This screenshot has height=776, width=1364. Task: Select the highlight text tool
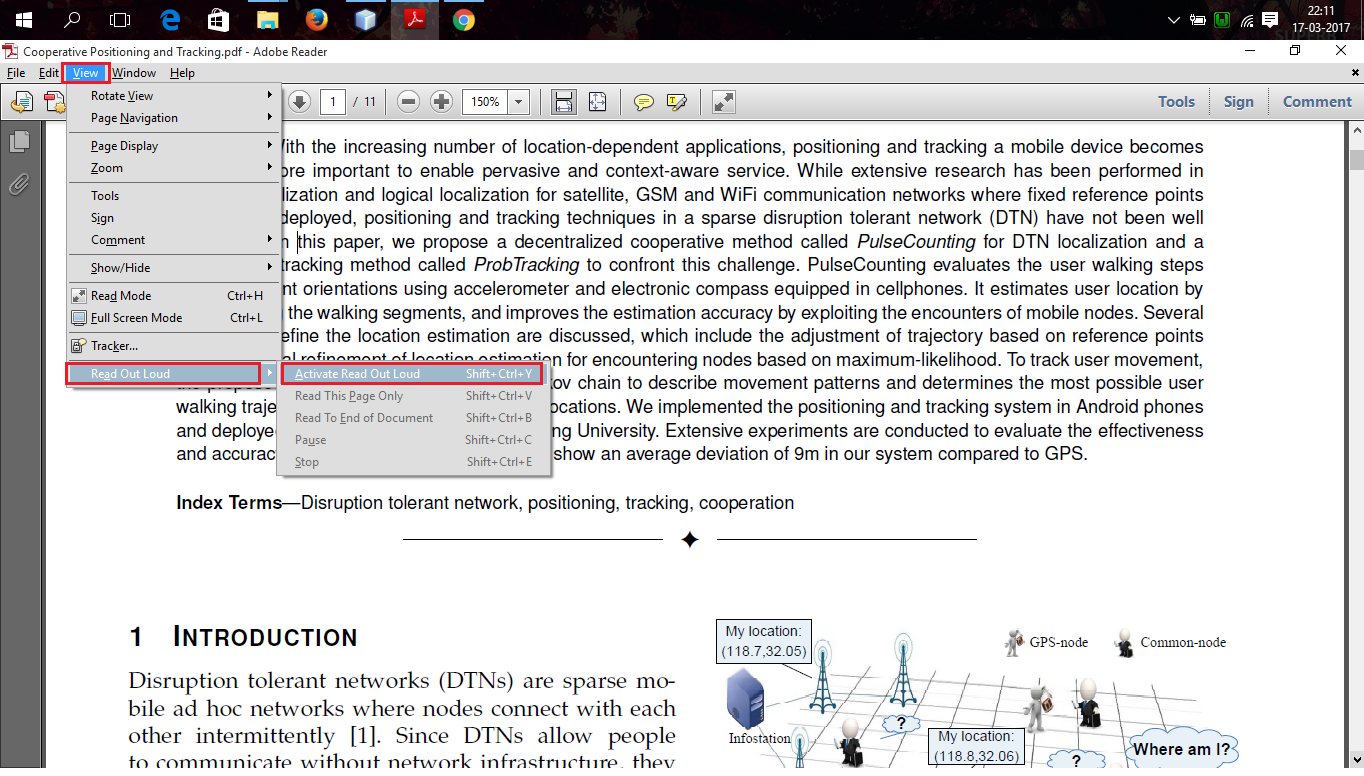(678, 101)
